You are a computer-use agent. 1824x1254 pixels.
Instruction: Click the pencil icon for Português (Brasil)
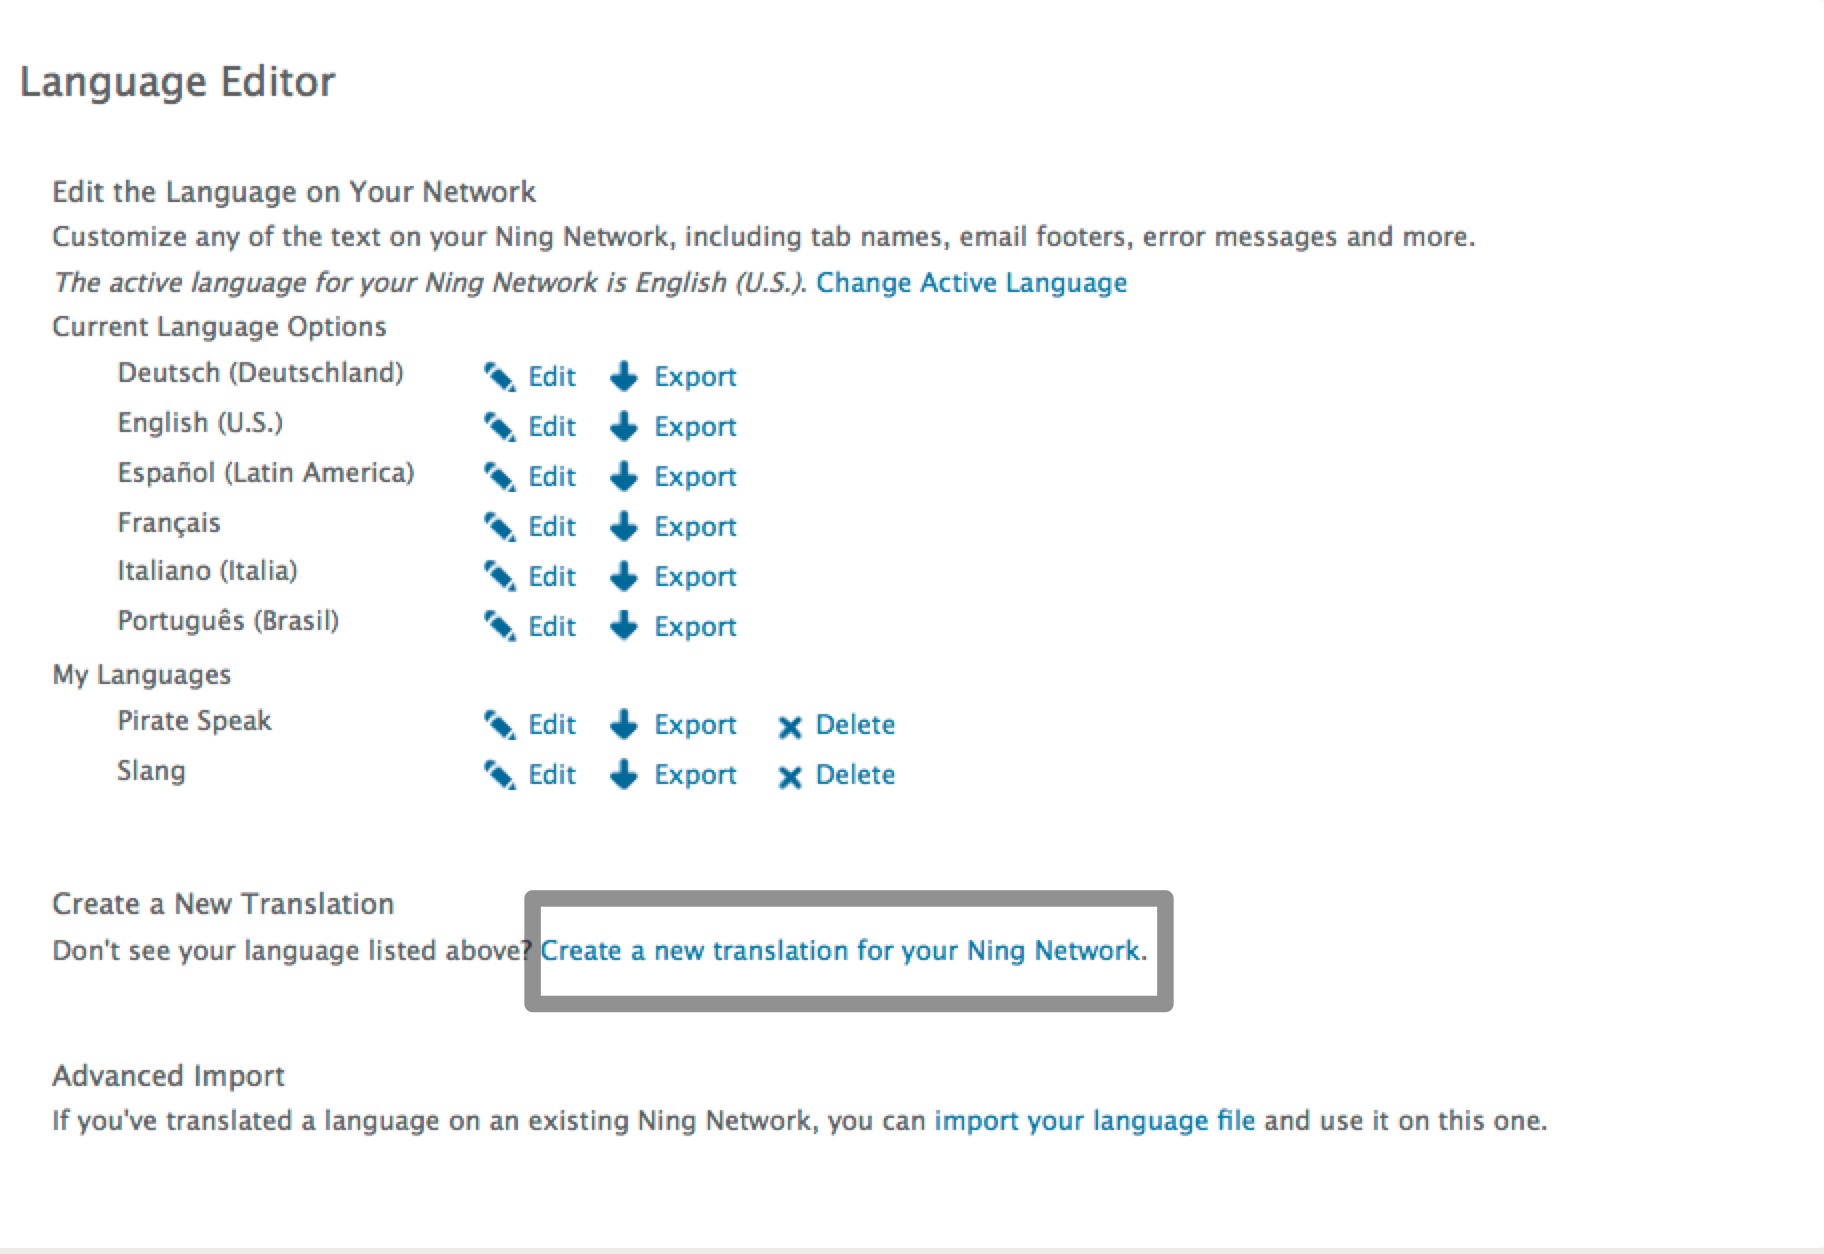499,627
